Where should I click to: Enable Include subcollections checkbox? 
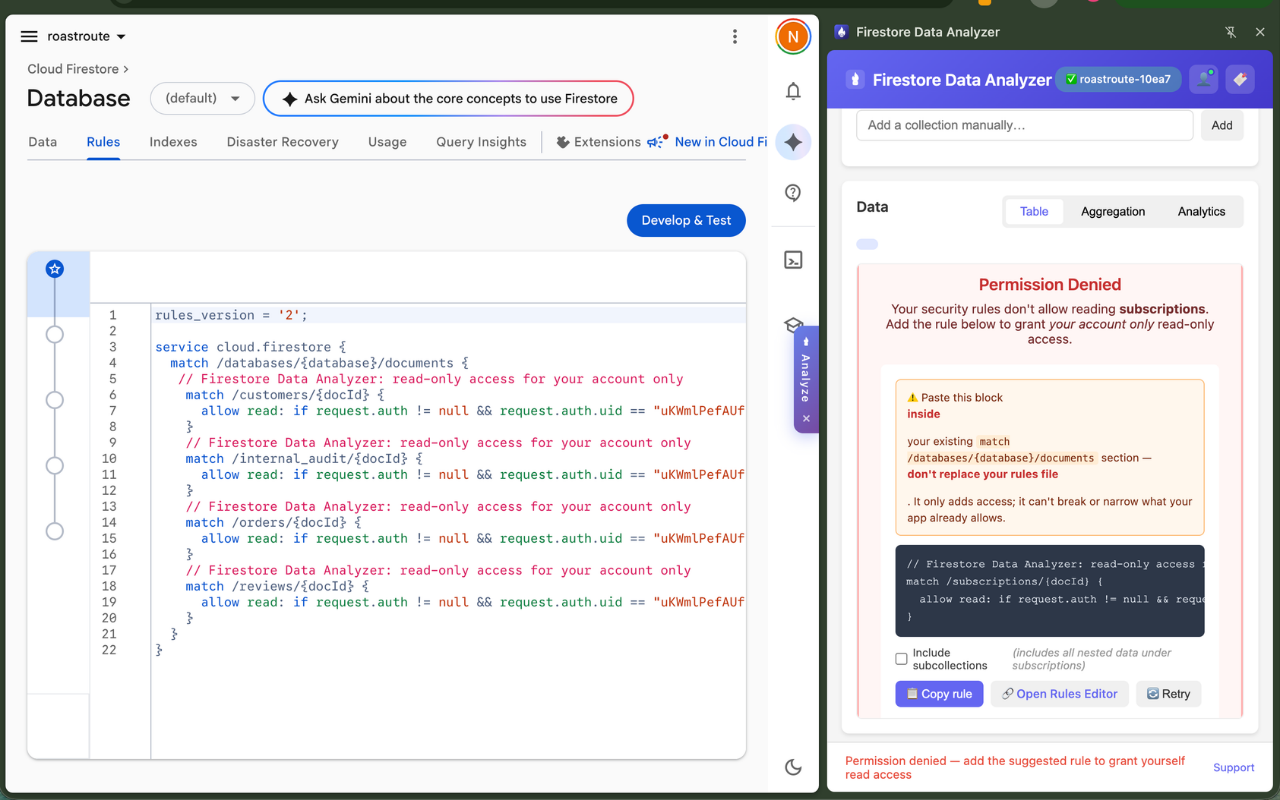(901, 659)
